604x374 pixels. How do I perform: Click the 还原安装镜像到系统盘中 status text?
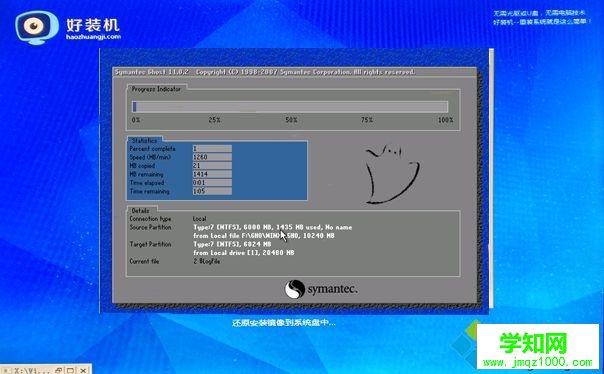284,322
